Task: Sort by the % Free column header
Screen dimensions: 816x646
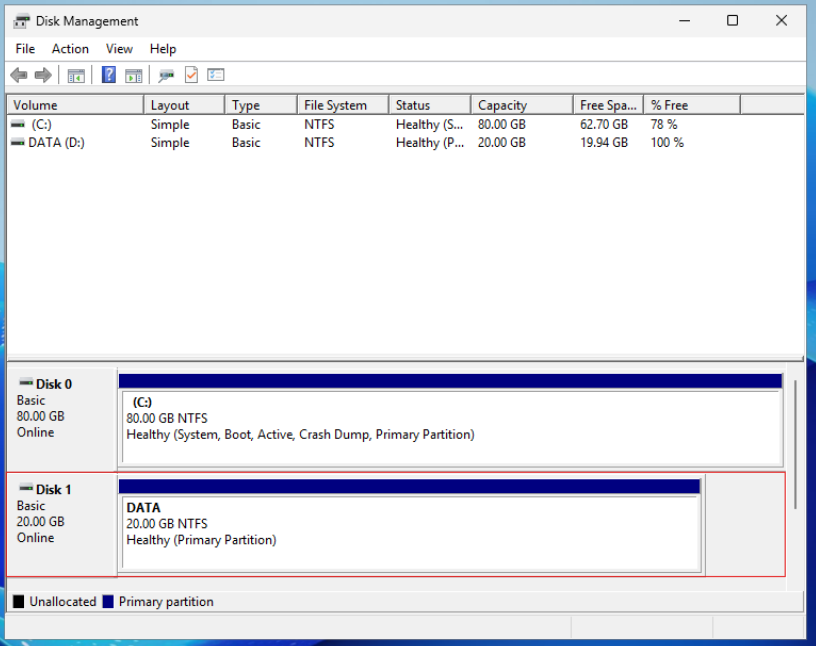Action: [692, 105]
